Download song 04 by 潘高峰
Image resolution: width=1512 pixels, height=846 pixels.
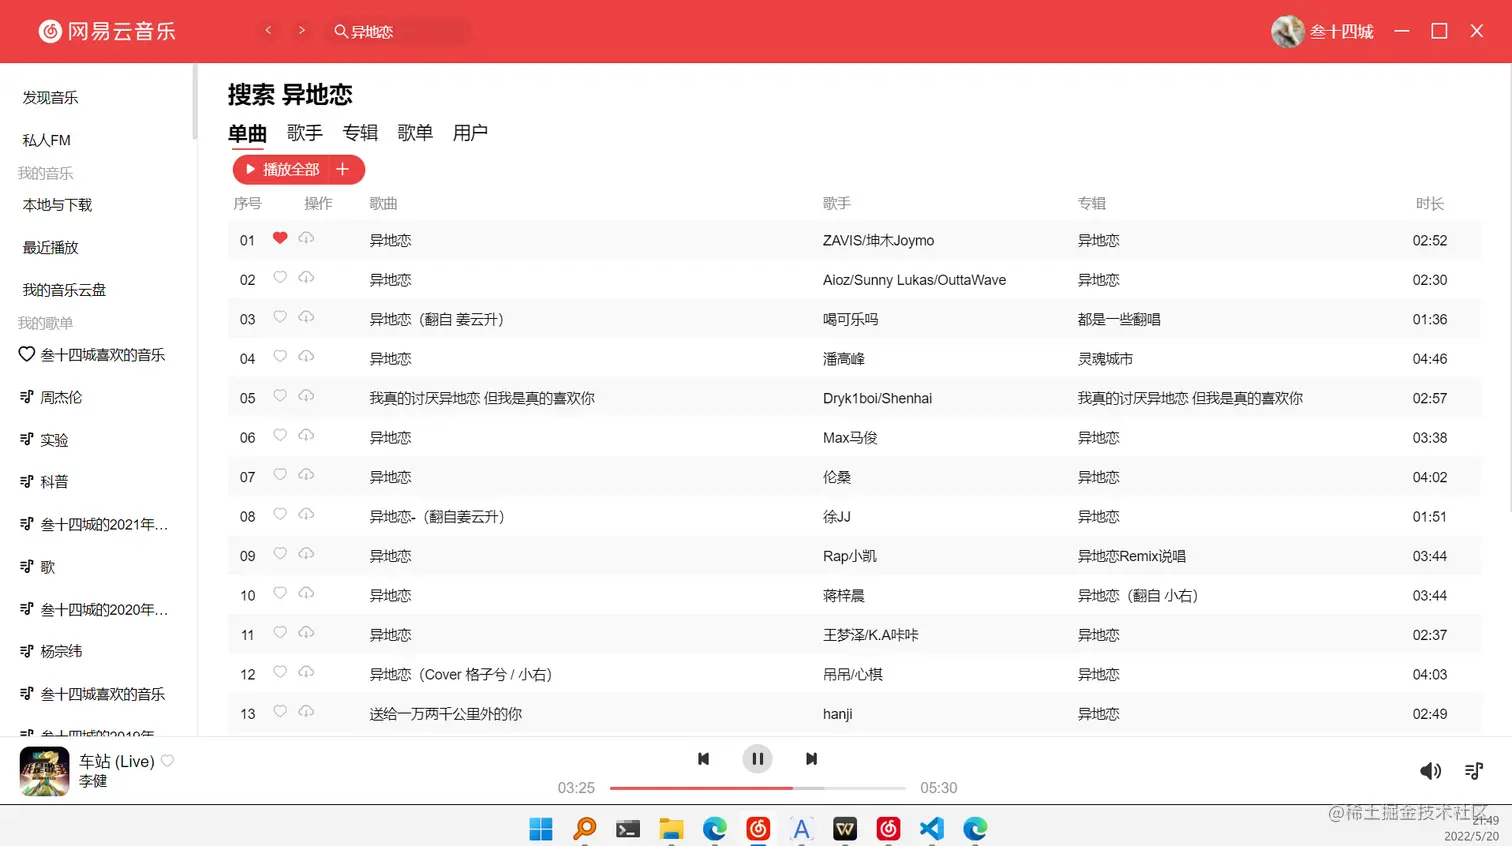pyautogui.click(x=306, y=356)
